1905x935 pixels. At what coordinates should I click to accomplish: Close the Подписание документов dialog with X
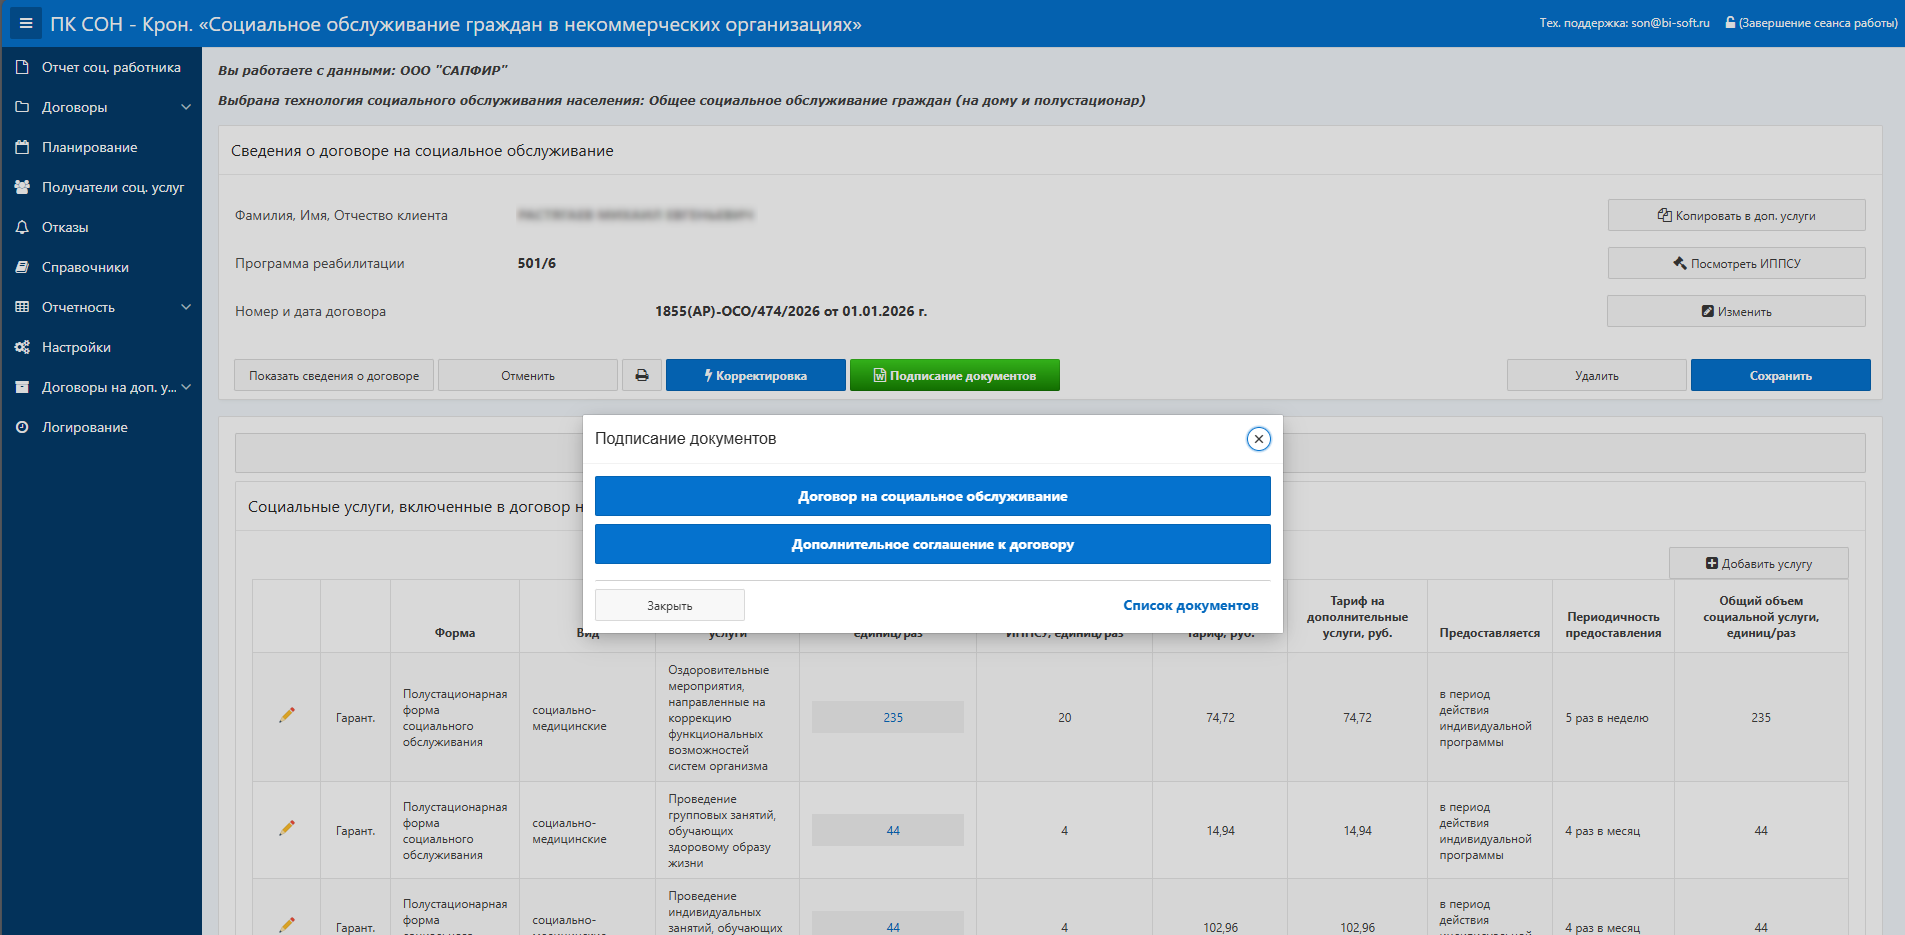(1258, 439)
